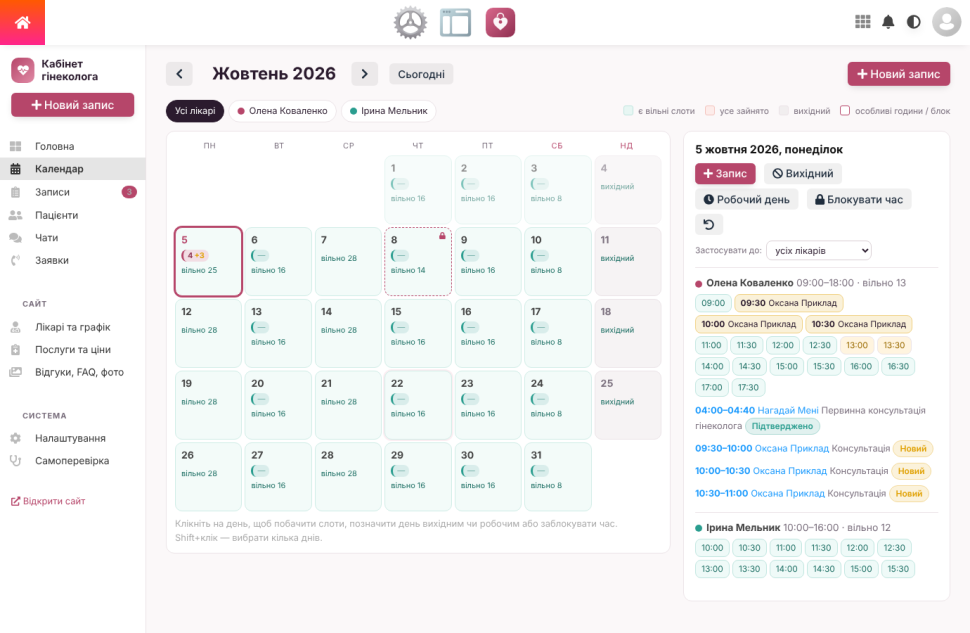Open Пацієнти in sidebar

click(x=73, y=215)
